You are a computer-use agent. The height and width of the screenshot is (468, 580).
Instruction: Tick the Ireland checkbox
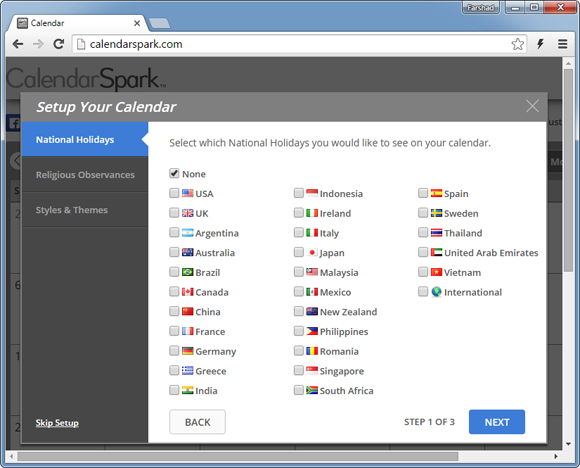tap(299, 212)
